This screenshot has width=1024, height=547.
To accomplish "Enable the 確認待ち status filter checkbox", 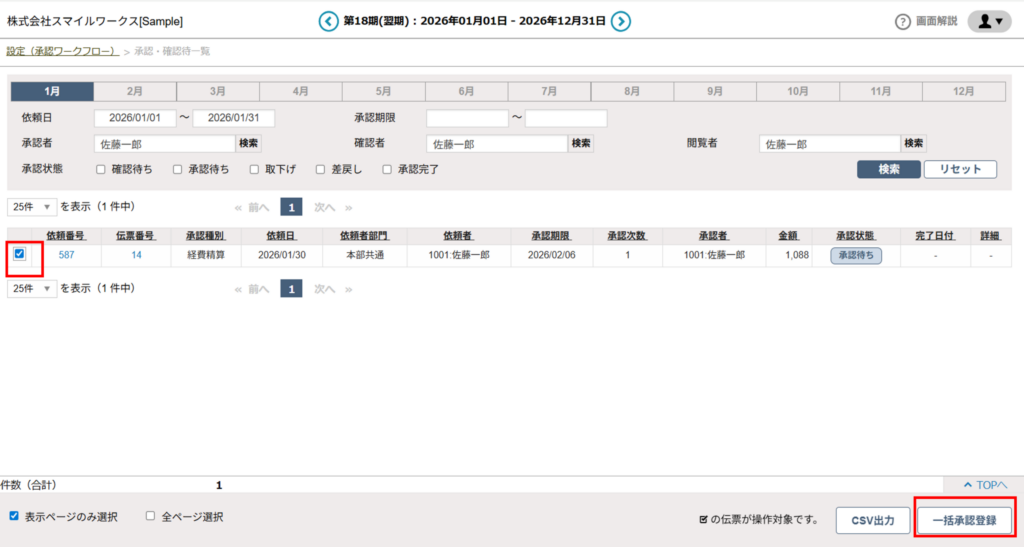I will tap(101, 170).
